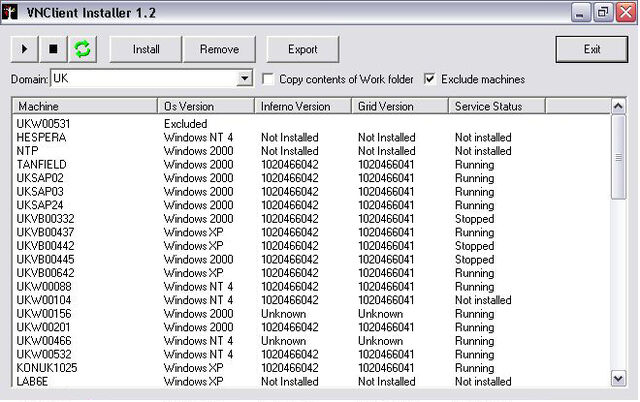Minimize the VNClient Installer window
640x402 pixels.
(x=580, y=12)
